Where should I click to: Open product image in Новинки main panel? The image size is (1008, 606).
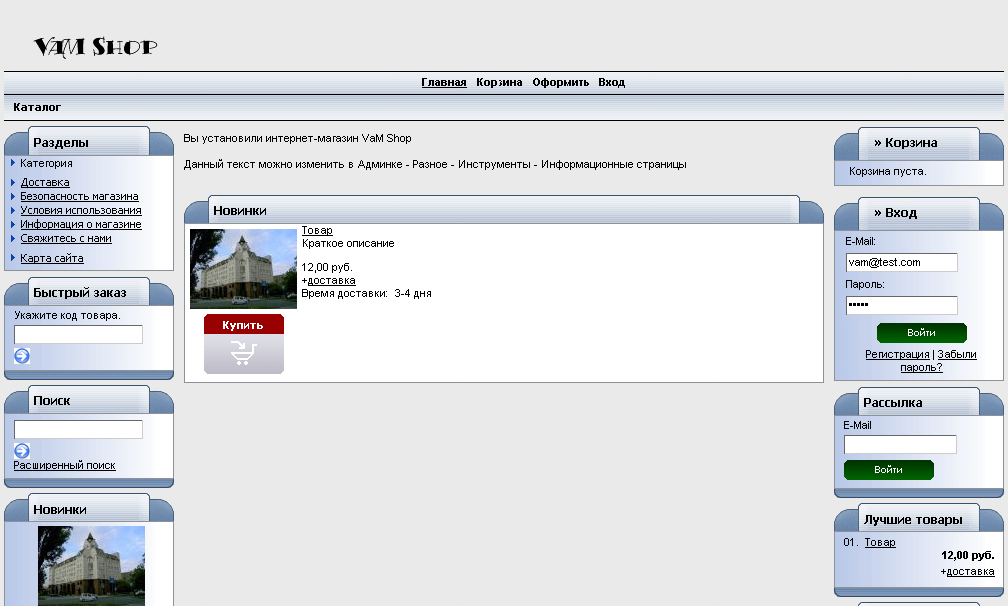click(x=243, y=268)
